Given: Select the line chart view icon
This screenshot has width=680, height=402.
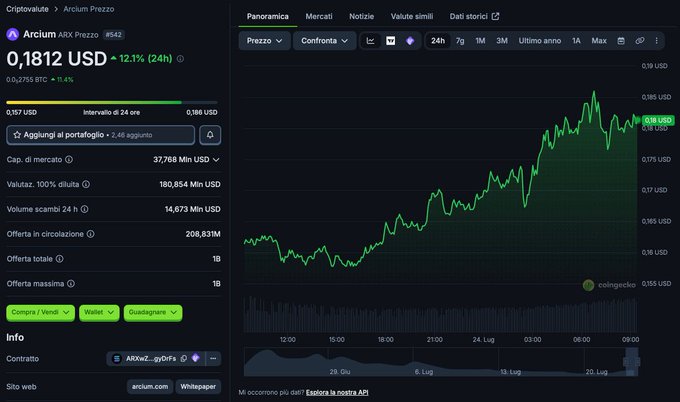Looking at the screenshot, I should [x=370, y=41].
